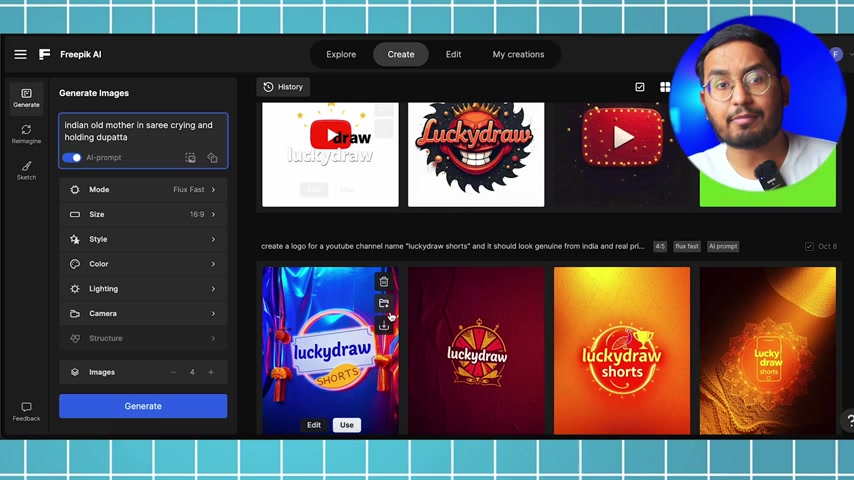Expand the Structure options chevron
Image resolution: width=854 pixels, height=480 pixels.
[x=214, y=338]
